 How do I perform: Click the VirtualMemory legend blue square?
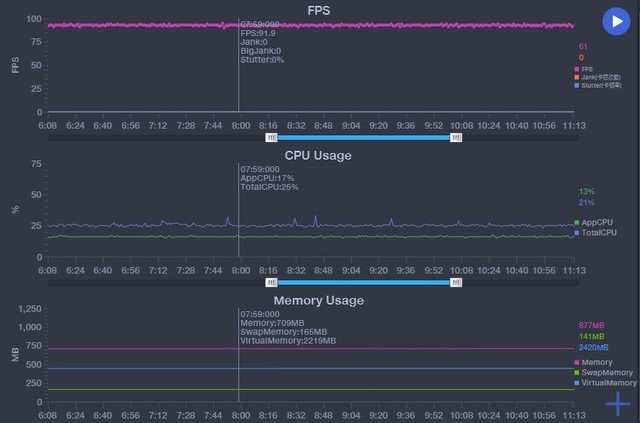(x=577, y=382)
